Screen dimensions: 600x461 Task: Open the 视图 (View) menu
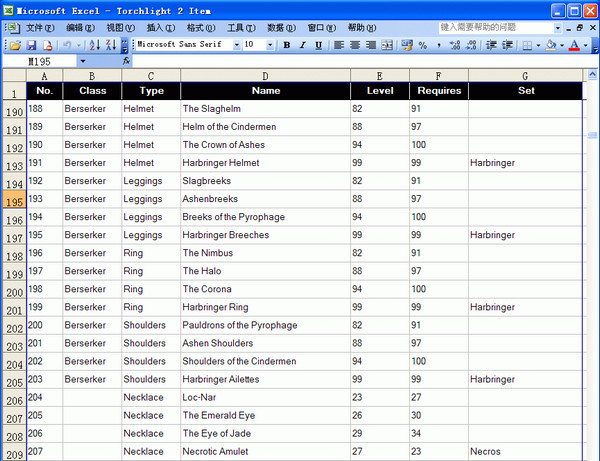[x=121, y=28]
